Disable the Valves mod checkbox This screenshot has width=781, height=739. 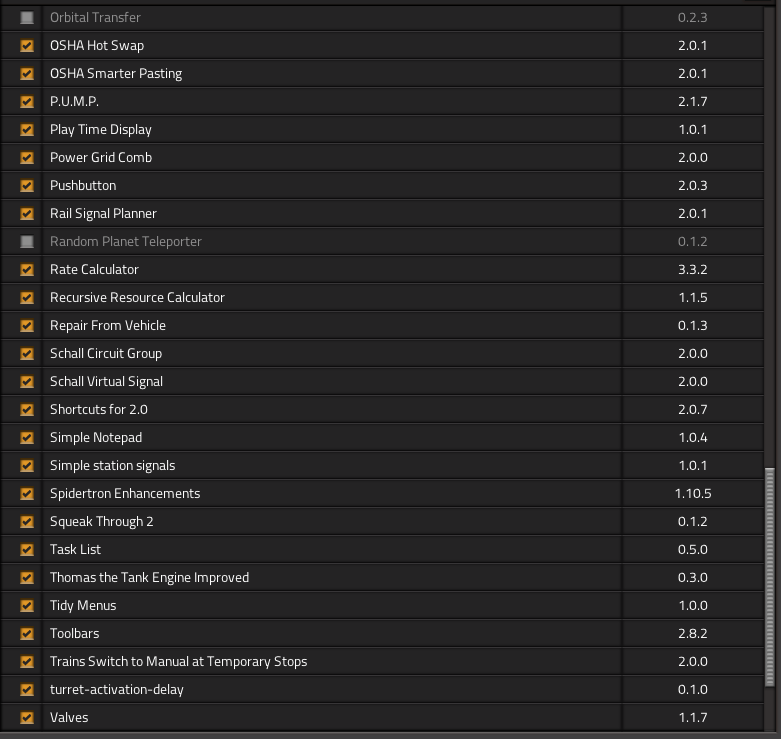(x=27, y=717)
